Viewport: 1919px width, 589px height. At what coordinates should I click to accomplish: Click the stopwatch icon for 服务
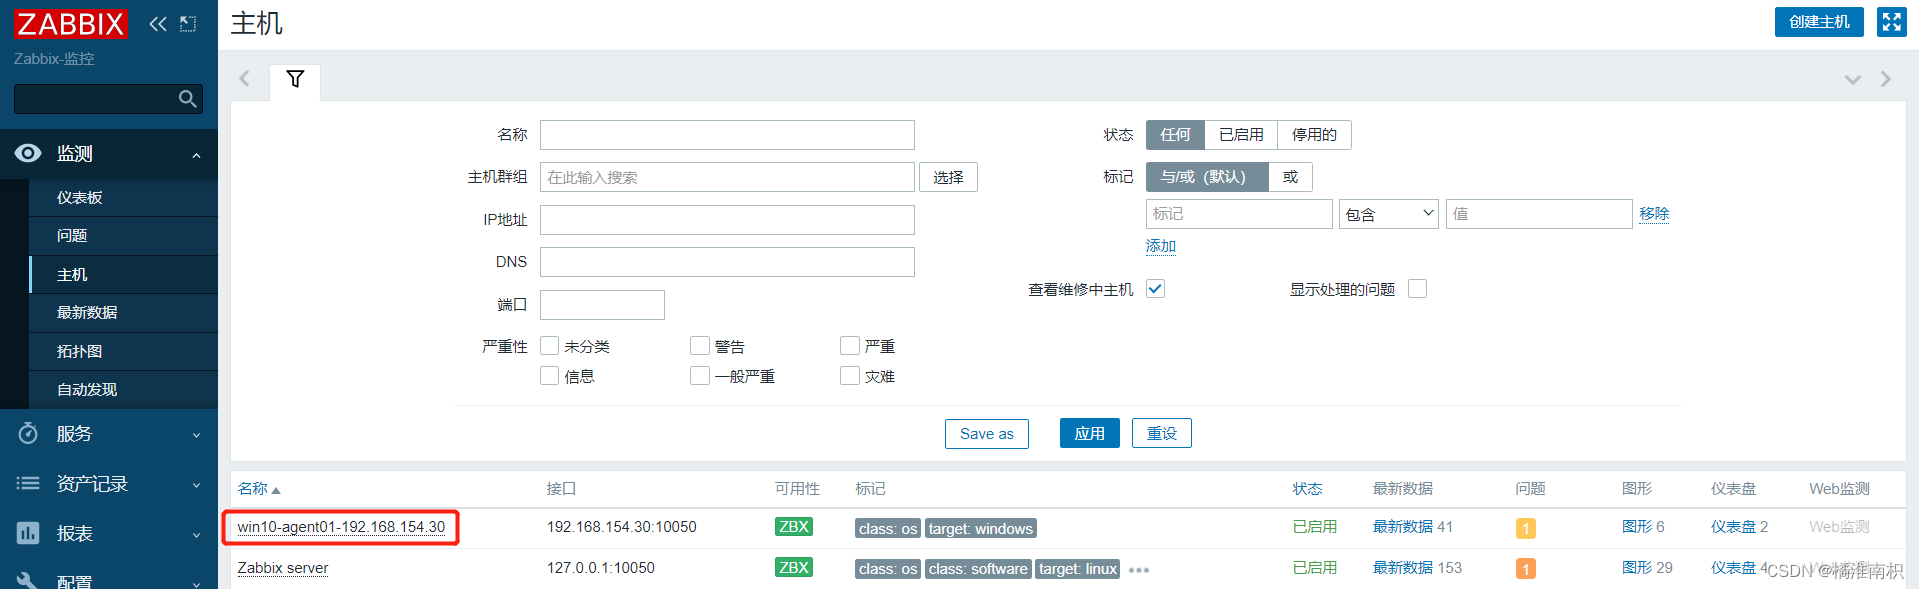(28, 433)
